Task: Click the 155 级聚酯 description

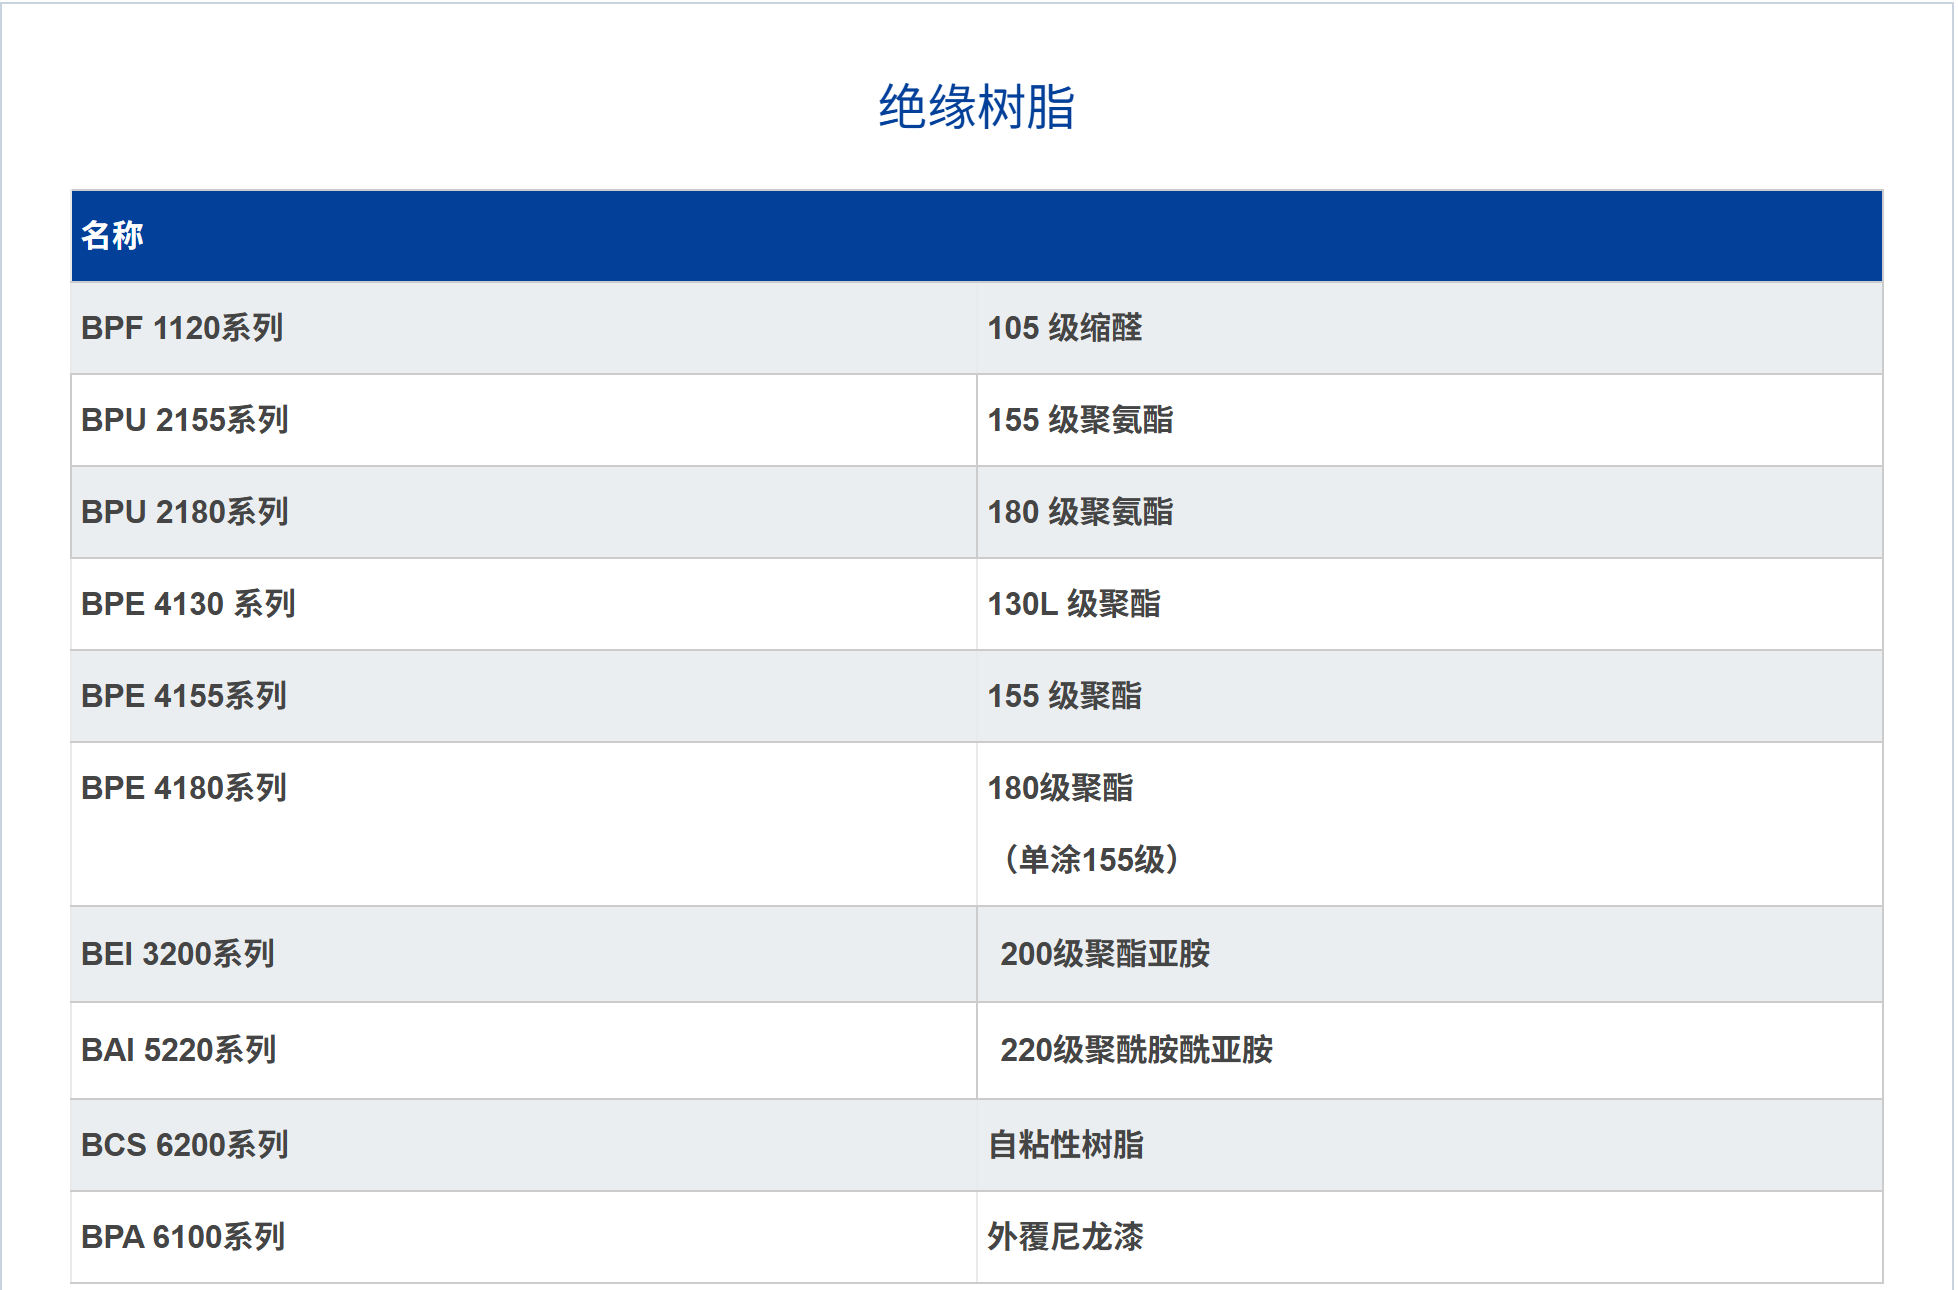Action: [x=1064, y=696]
